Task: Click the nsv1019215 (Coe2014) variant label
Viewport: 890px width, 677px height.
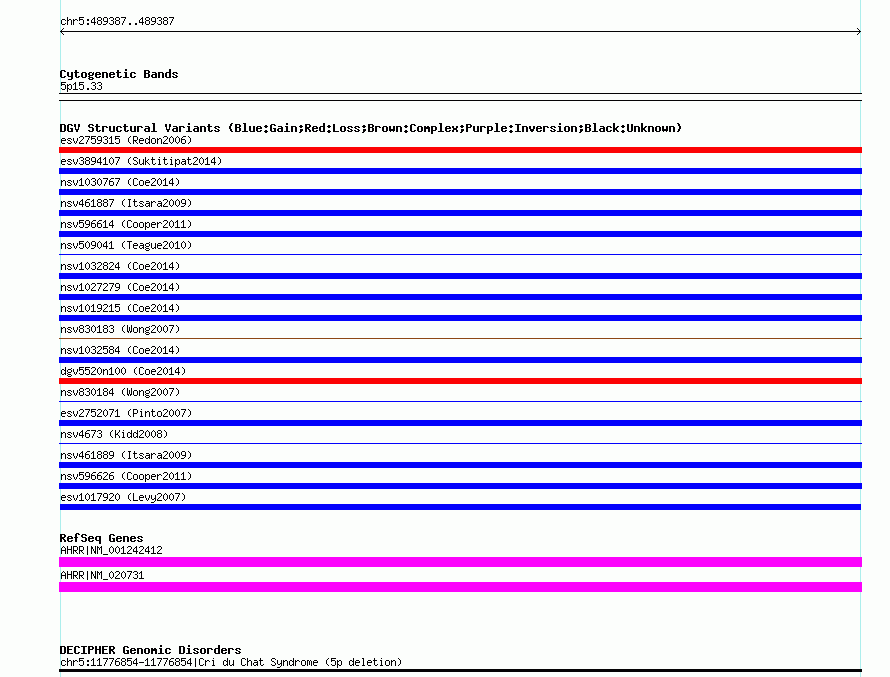Action: [120, 308]
